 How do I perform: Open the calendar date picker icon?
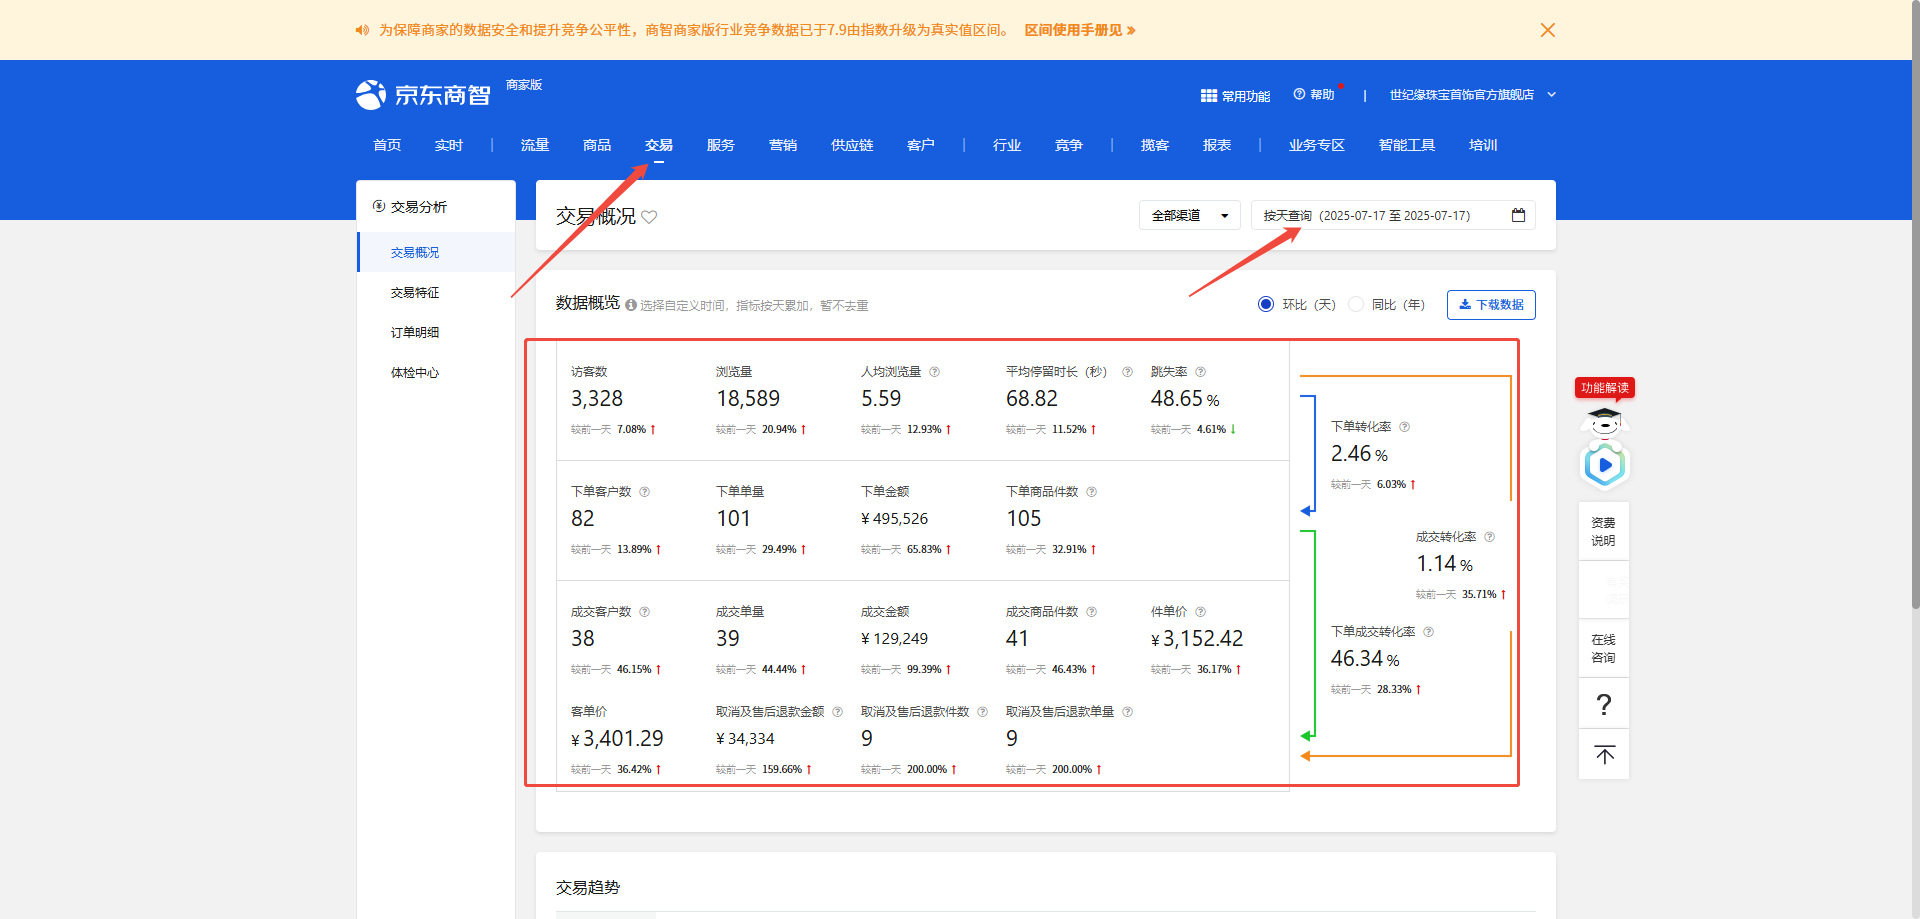pos(1518,215)
